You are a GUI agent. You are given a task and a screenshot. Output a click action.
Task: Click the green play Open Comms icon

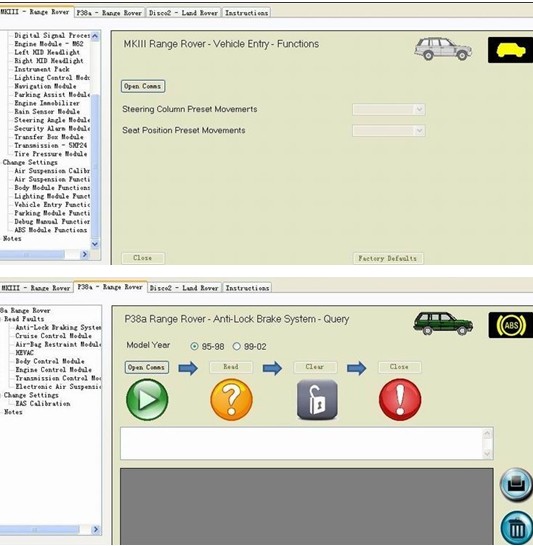pos(147,400)
